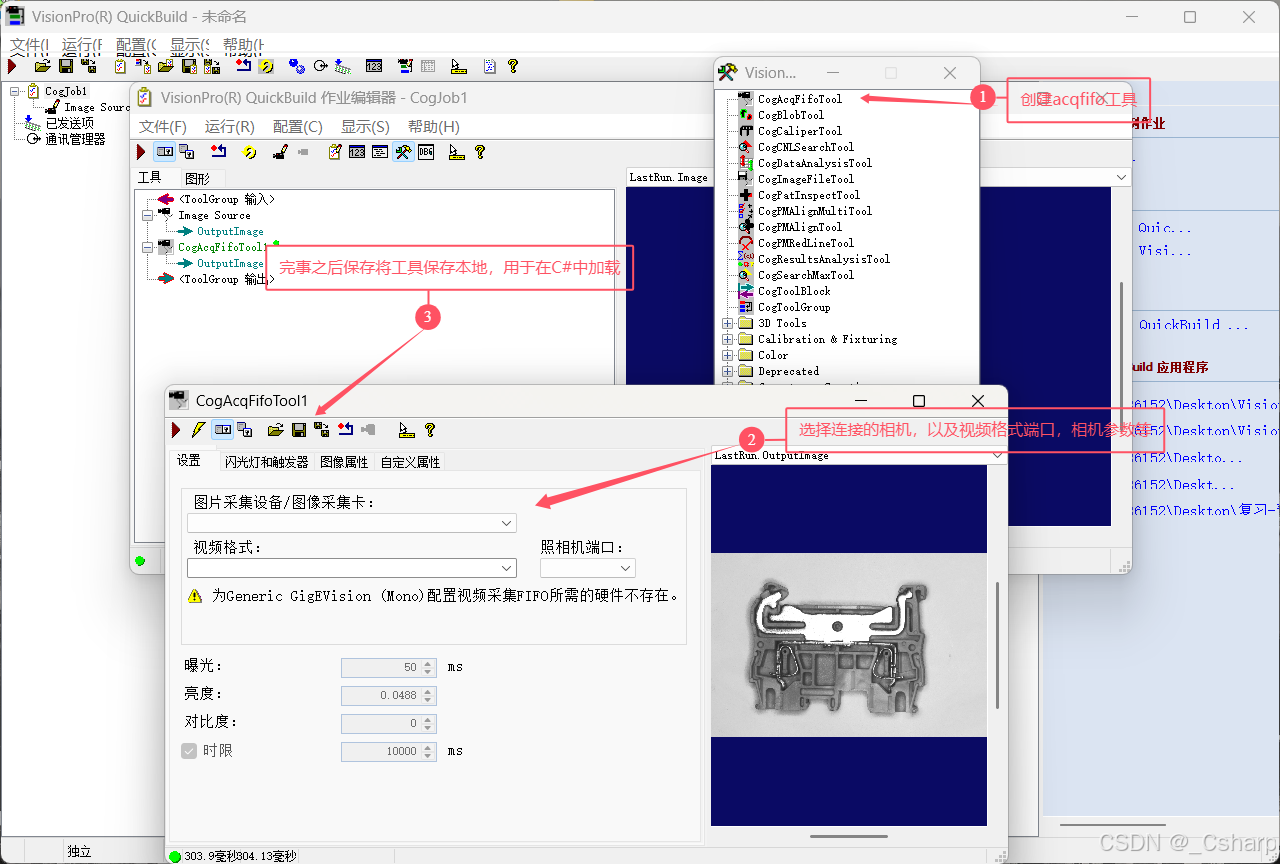Expand the Color folder

[x=727, y=355]
